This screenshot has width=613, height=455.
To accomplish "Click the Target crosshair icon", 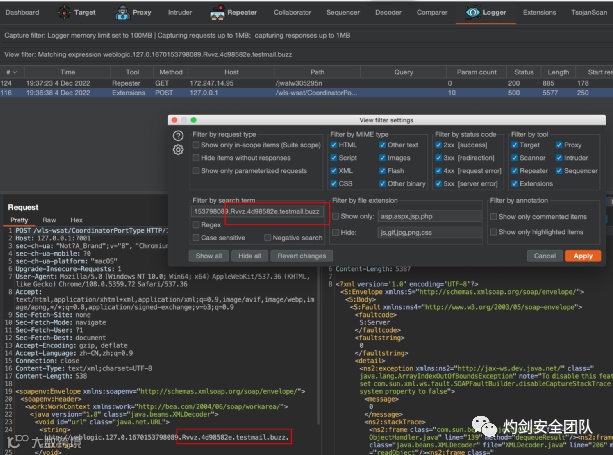I will coord(64,13).
